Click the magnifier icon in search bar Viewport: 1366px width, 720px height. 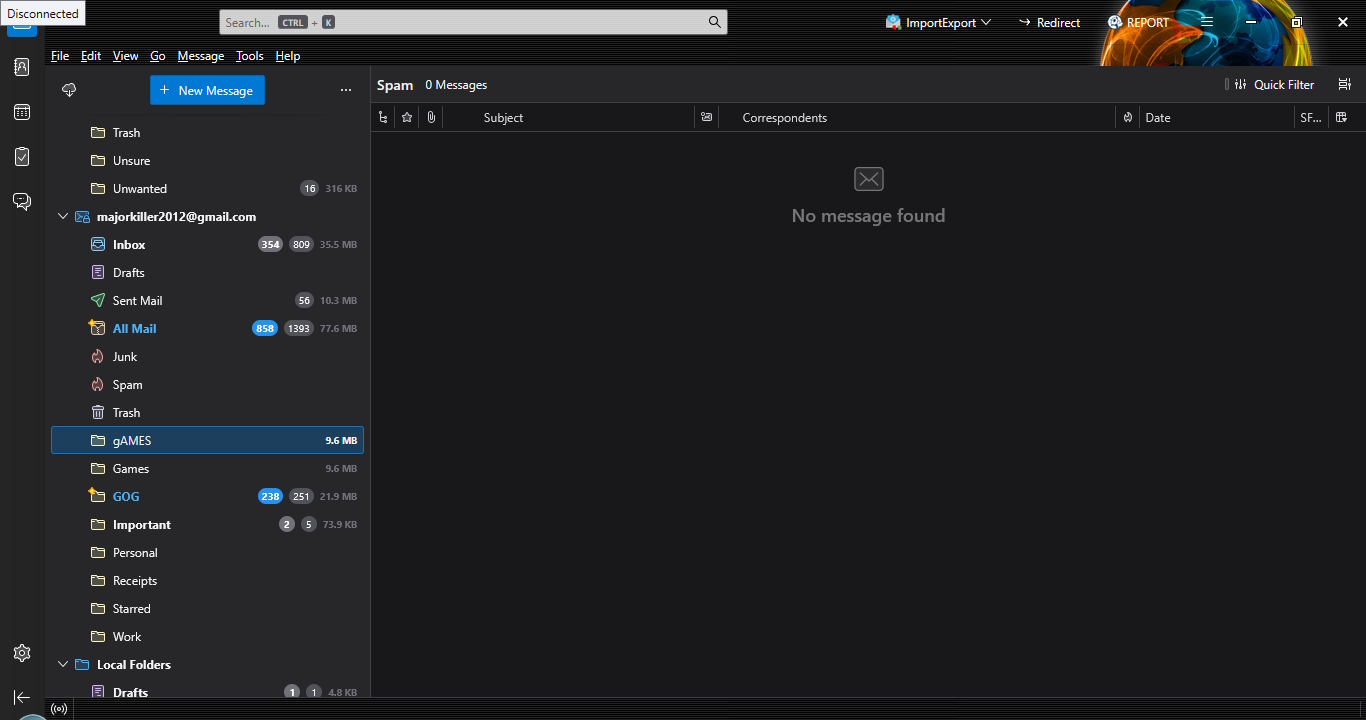714,22
